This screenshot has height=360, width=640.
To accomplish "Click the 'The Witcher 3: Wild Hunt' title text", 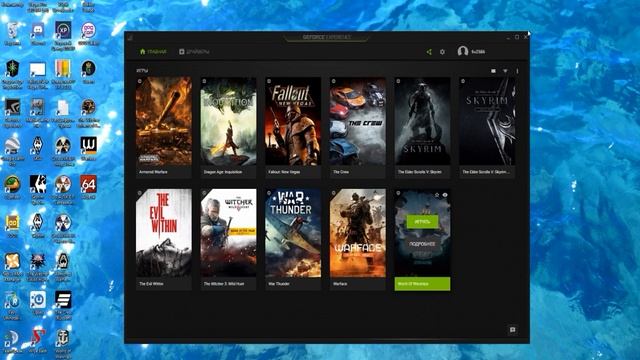I will tap(224, 284).
